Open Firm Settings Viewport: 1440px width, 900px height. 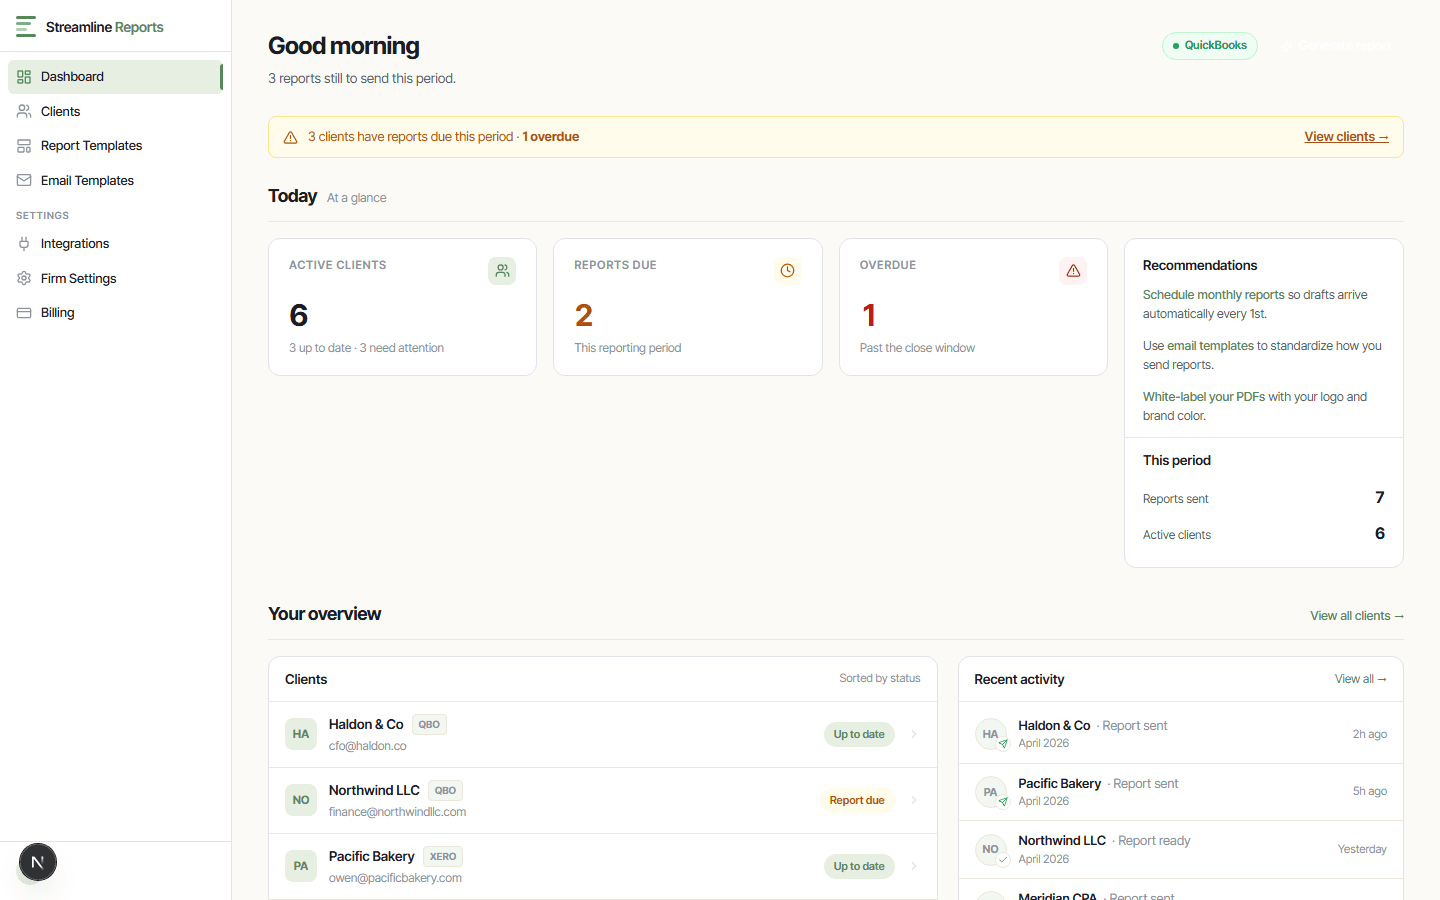point(115,279)
